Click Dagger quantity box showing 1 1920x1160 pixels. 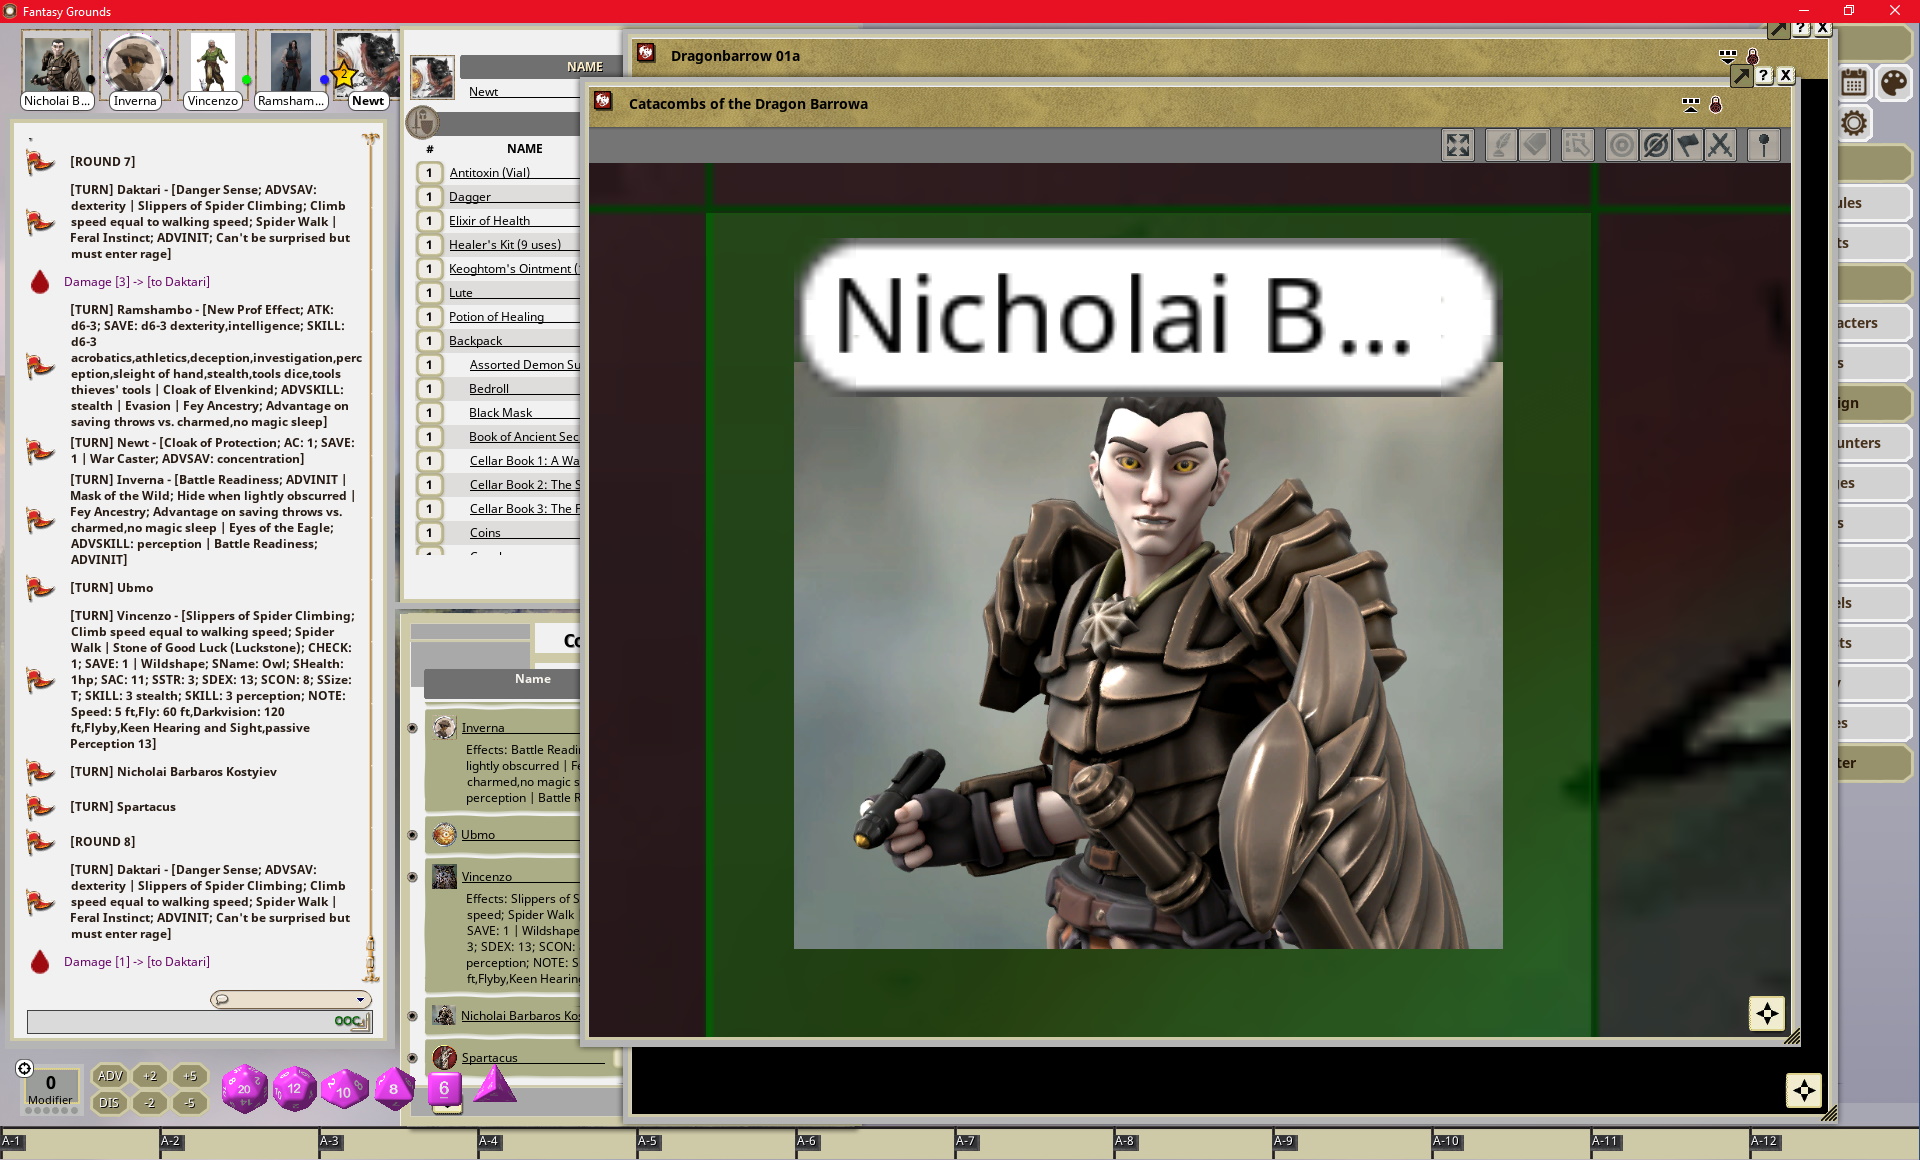[429, 197]
